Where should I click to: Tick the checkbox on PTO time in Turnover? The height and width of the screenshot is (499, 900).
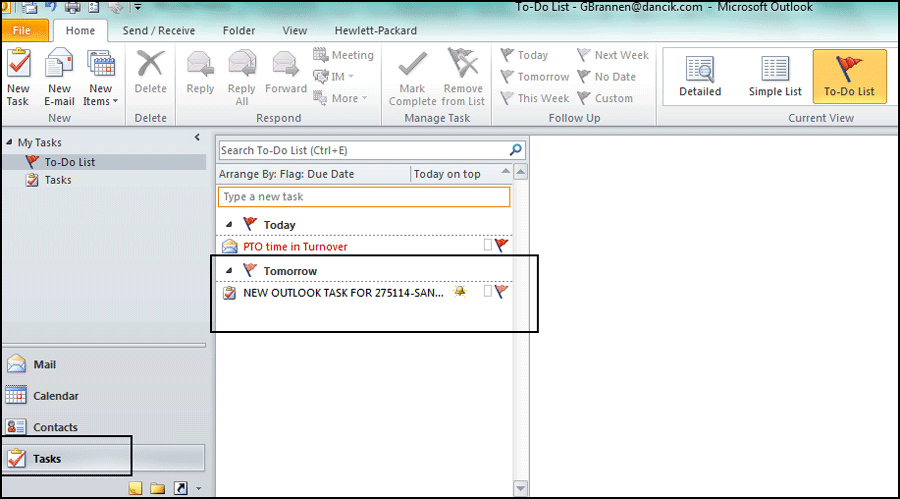tap(488, 245)
